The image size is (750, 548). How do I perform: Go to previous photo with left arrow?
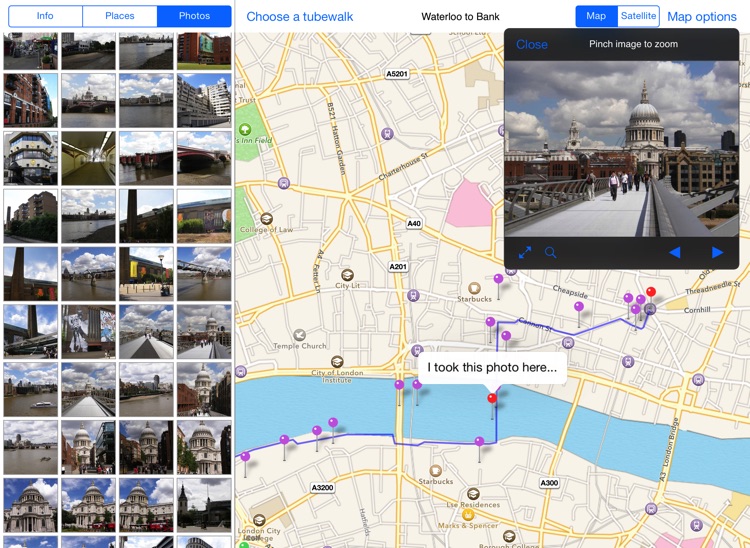click(x=674, y=252)
